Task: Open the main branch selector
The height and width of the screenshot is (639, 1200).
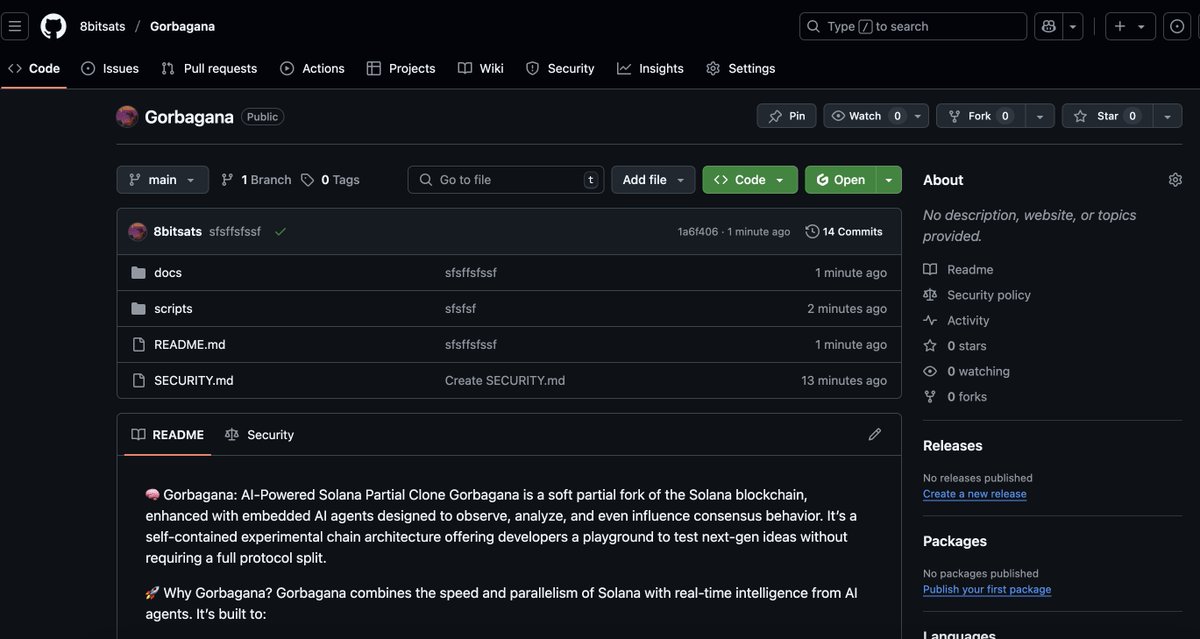Action: pyautogui.click(x=163, y=180)
